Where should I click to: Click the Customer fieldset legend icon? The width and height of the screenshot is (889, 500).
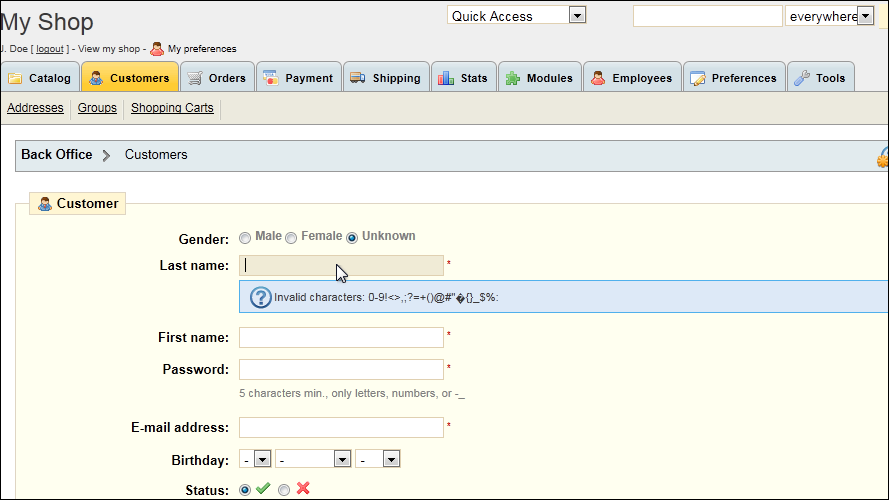click(x=45, y=204)
